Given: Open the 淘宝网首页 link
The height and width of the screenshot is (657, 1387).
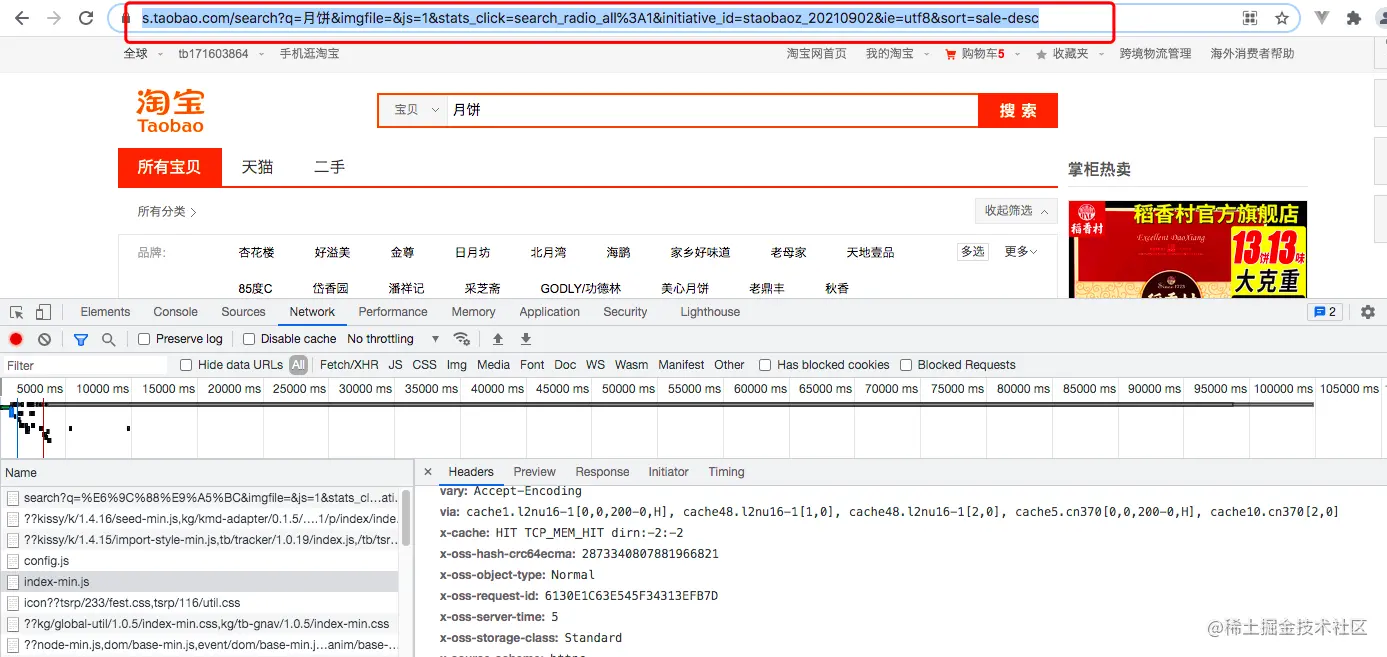Looking at the screenshot, I should (x=816, y=54).
